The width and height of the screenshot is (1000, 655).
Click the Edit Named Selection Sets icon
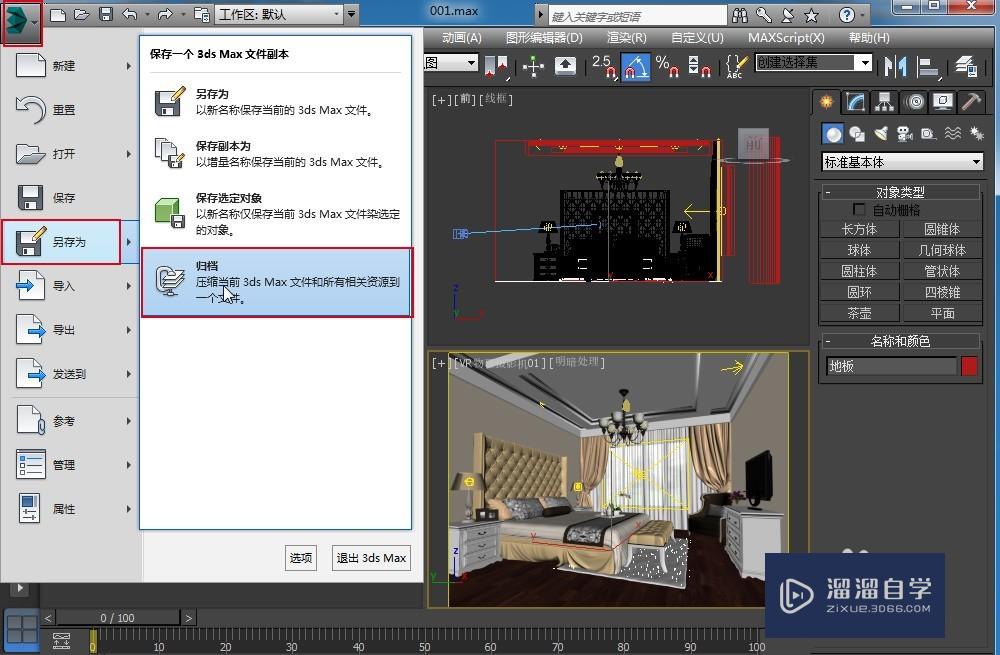tap(737, 65)
